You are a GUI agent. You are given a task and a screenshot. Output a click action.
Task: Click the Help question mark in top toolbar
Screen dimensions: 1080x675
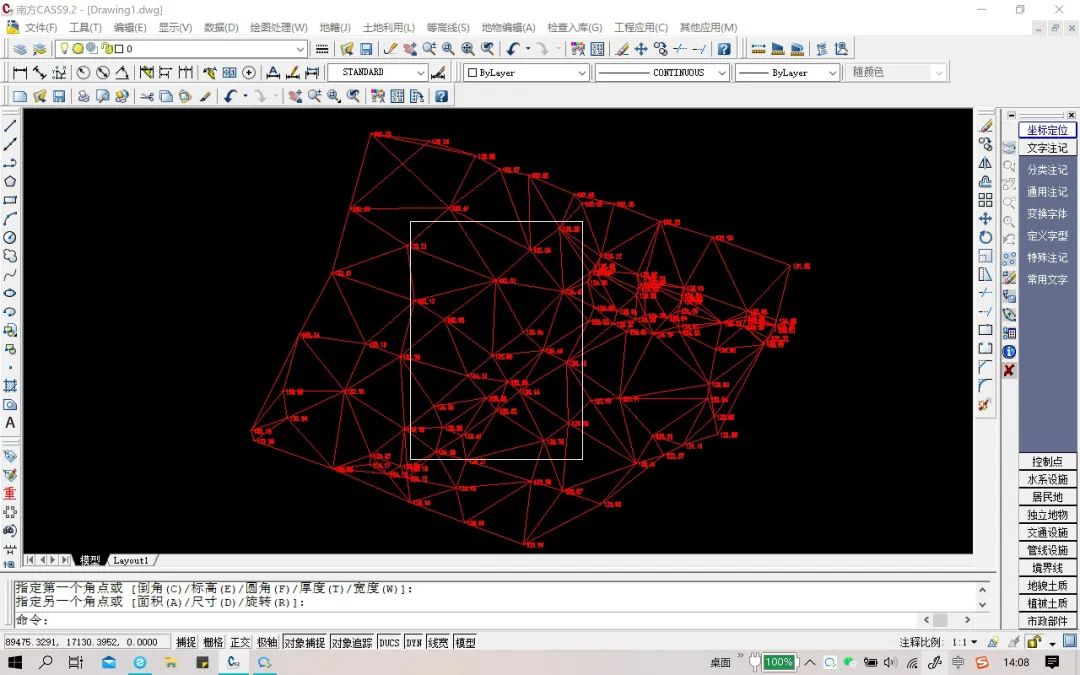pos(724,49)
